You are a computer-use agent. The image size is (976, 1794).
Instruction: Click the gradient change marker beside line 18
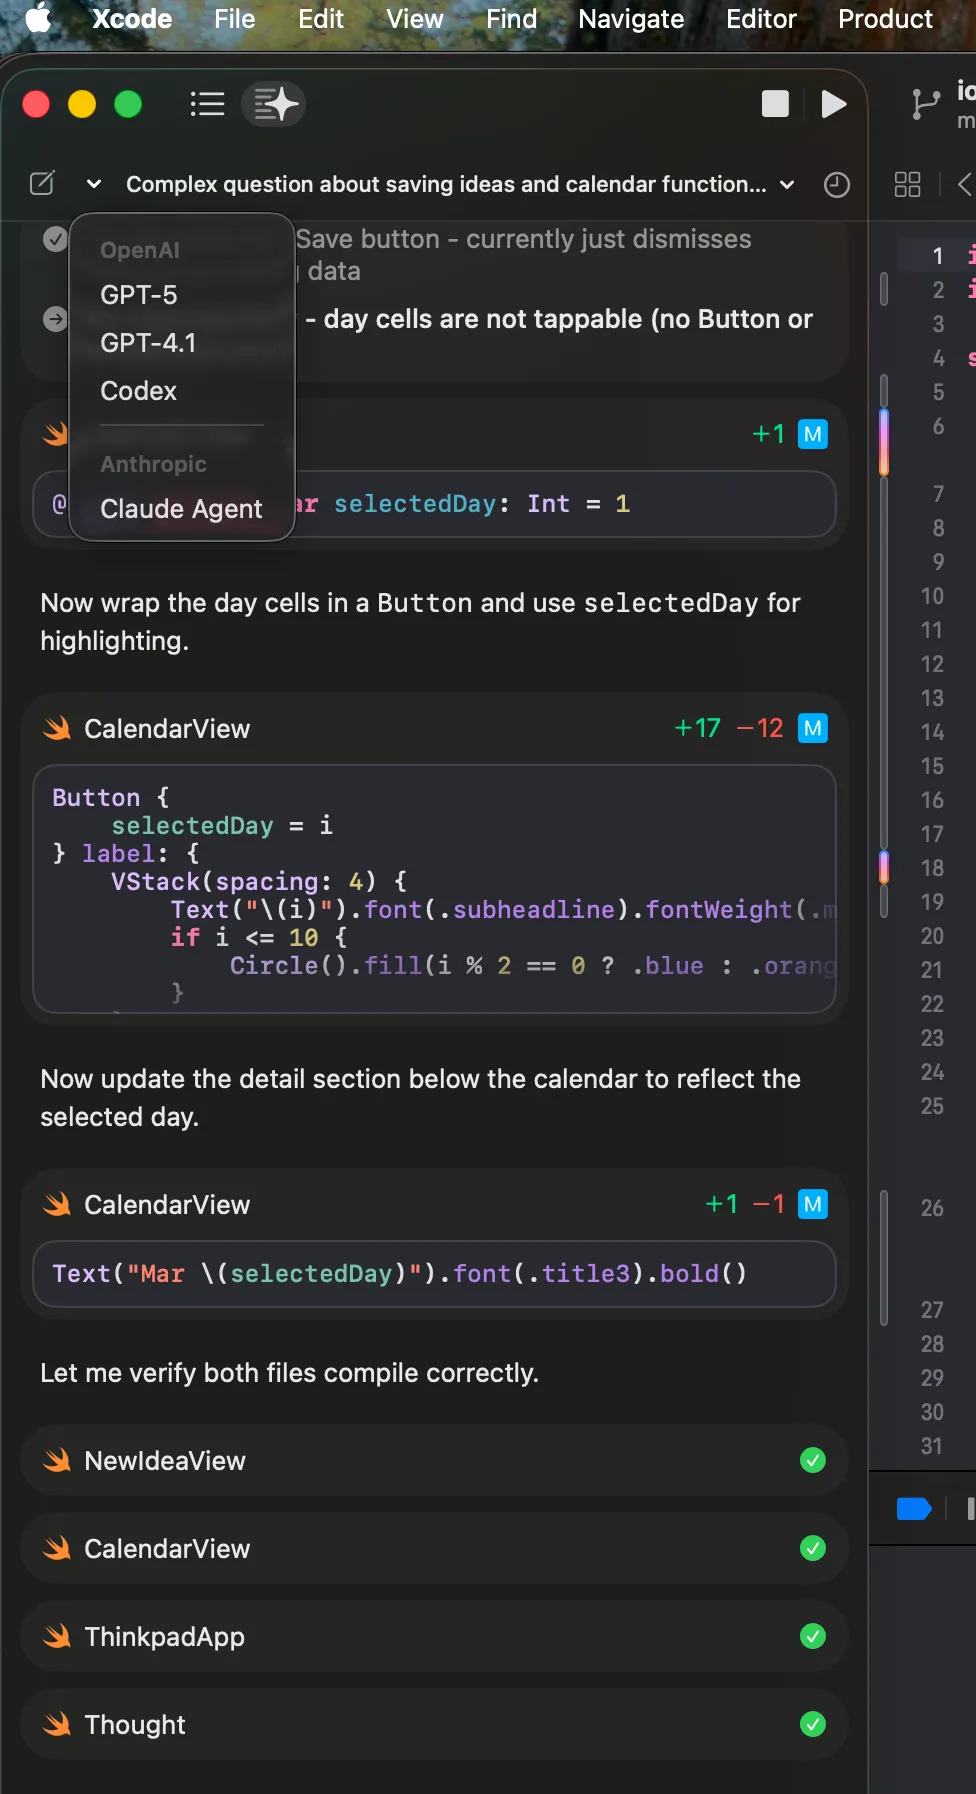884,867
